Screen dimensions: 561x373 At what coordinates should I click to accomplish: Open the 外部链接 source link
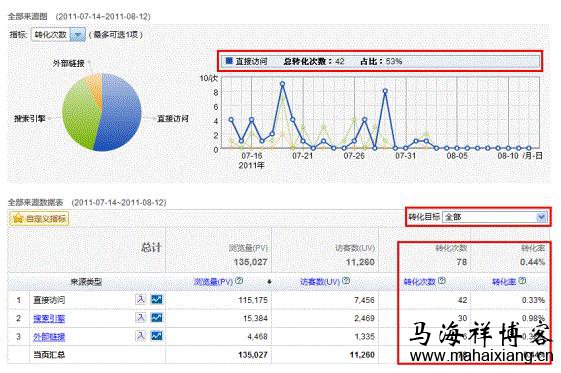(49, 337)
